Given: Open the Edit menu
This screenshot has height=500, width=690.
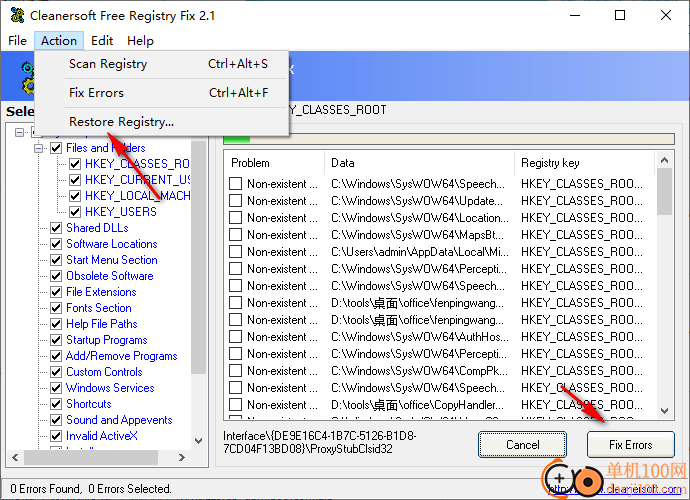Looking at the screenshot, I should (x=102, y=41).
